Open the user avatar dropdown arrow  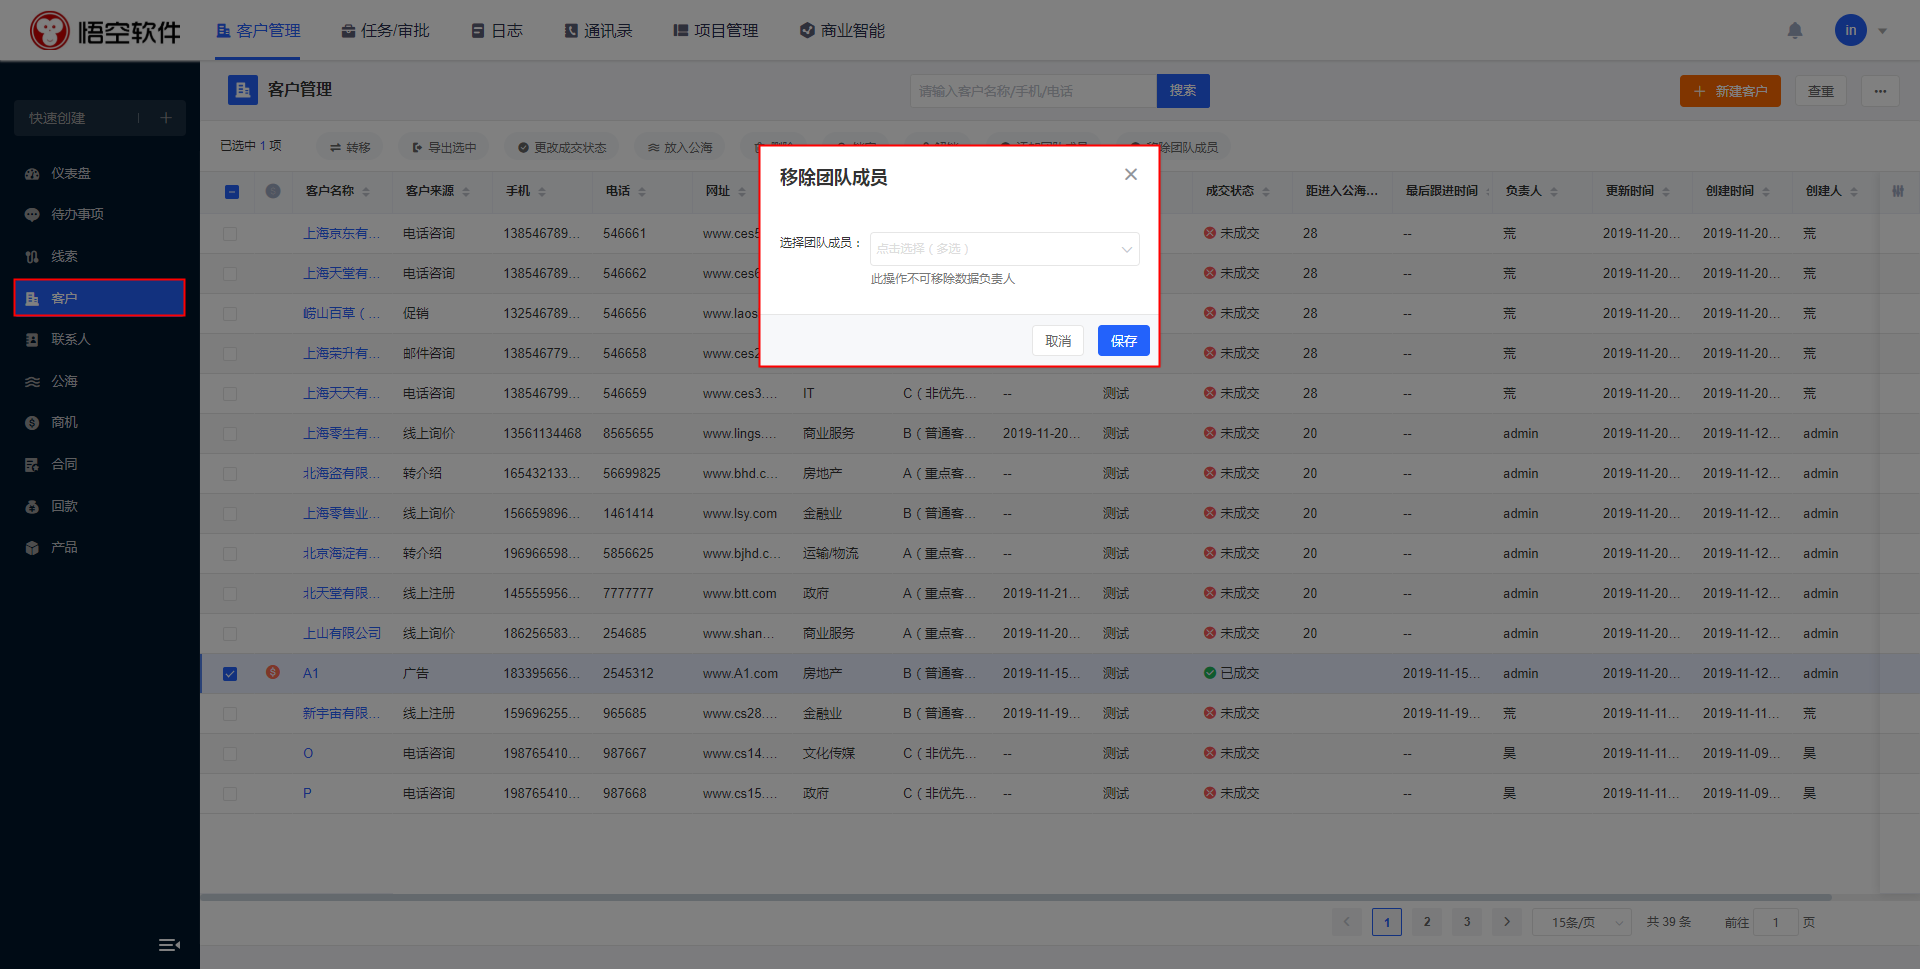[x=1883, y=31]
